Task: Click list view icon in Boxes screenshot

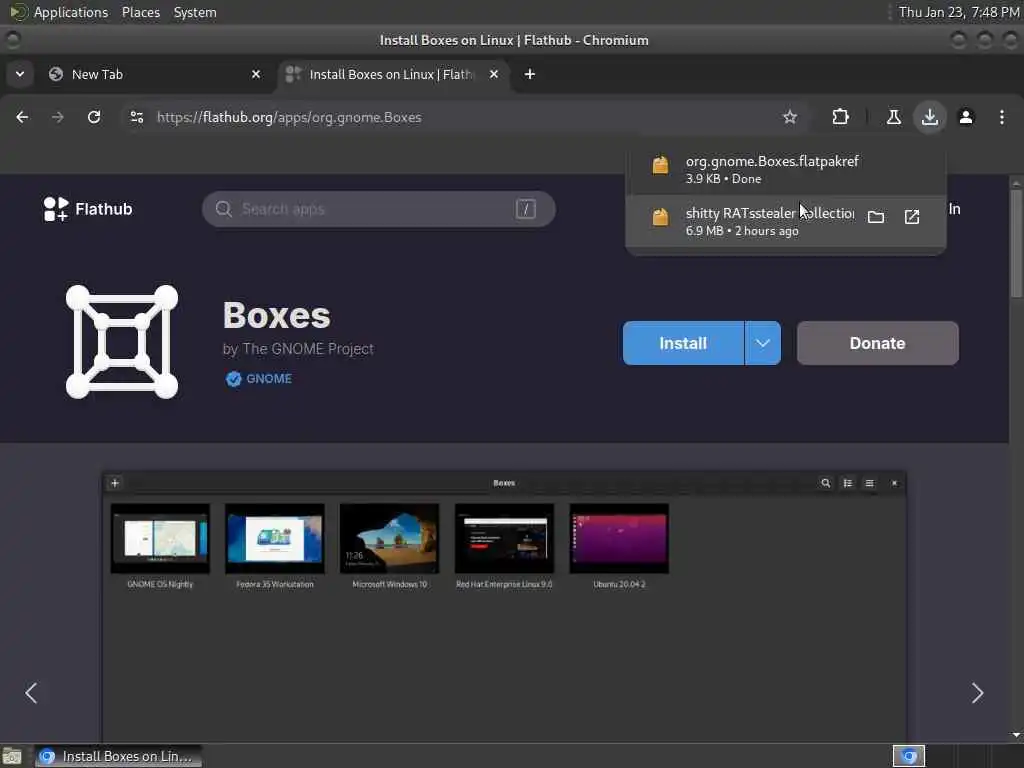Action: 848,483
